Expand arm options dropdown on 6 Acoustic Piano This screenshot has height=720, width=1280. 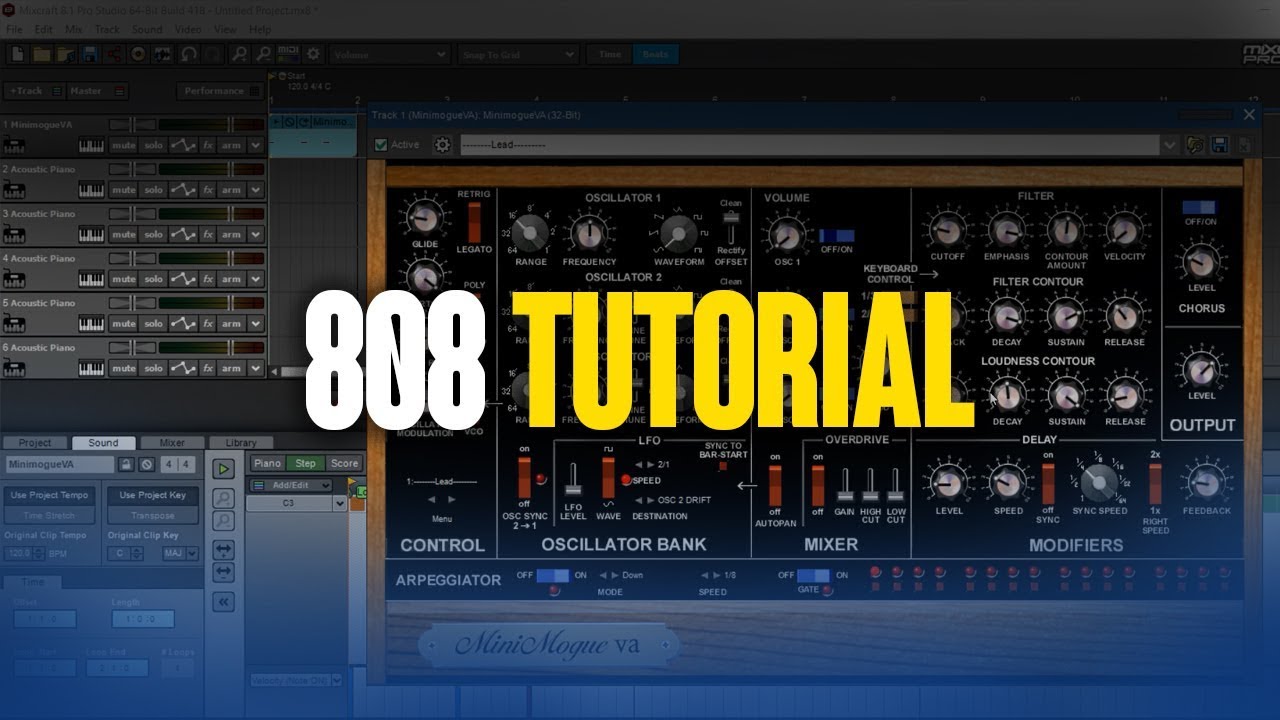click(256, 368)
